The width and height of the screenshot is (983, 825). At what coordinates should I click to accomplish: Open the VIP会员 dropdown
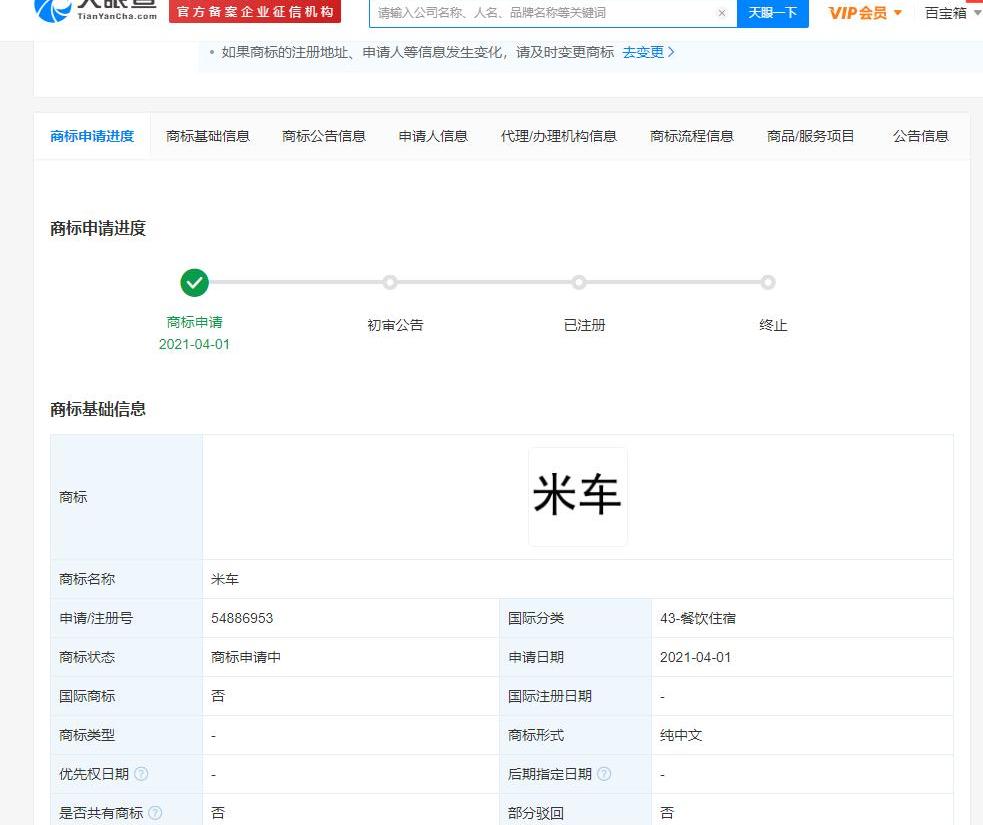pyautogui.click(x=864, y=13)
